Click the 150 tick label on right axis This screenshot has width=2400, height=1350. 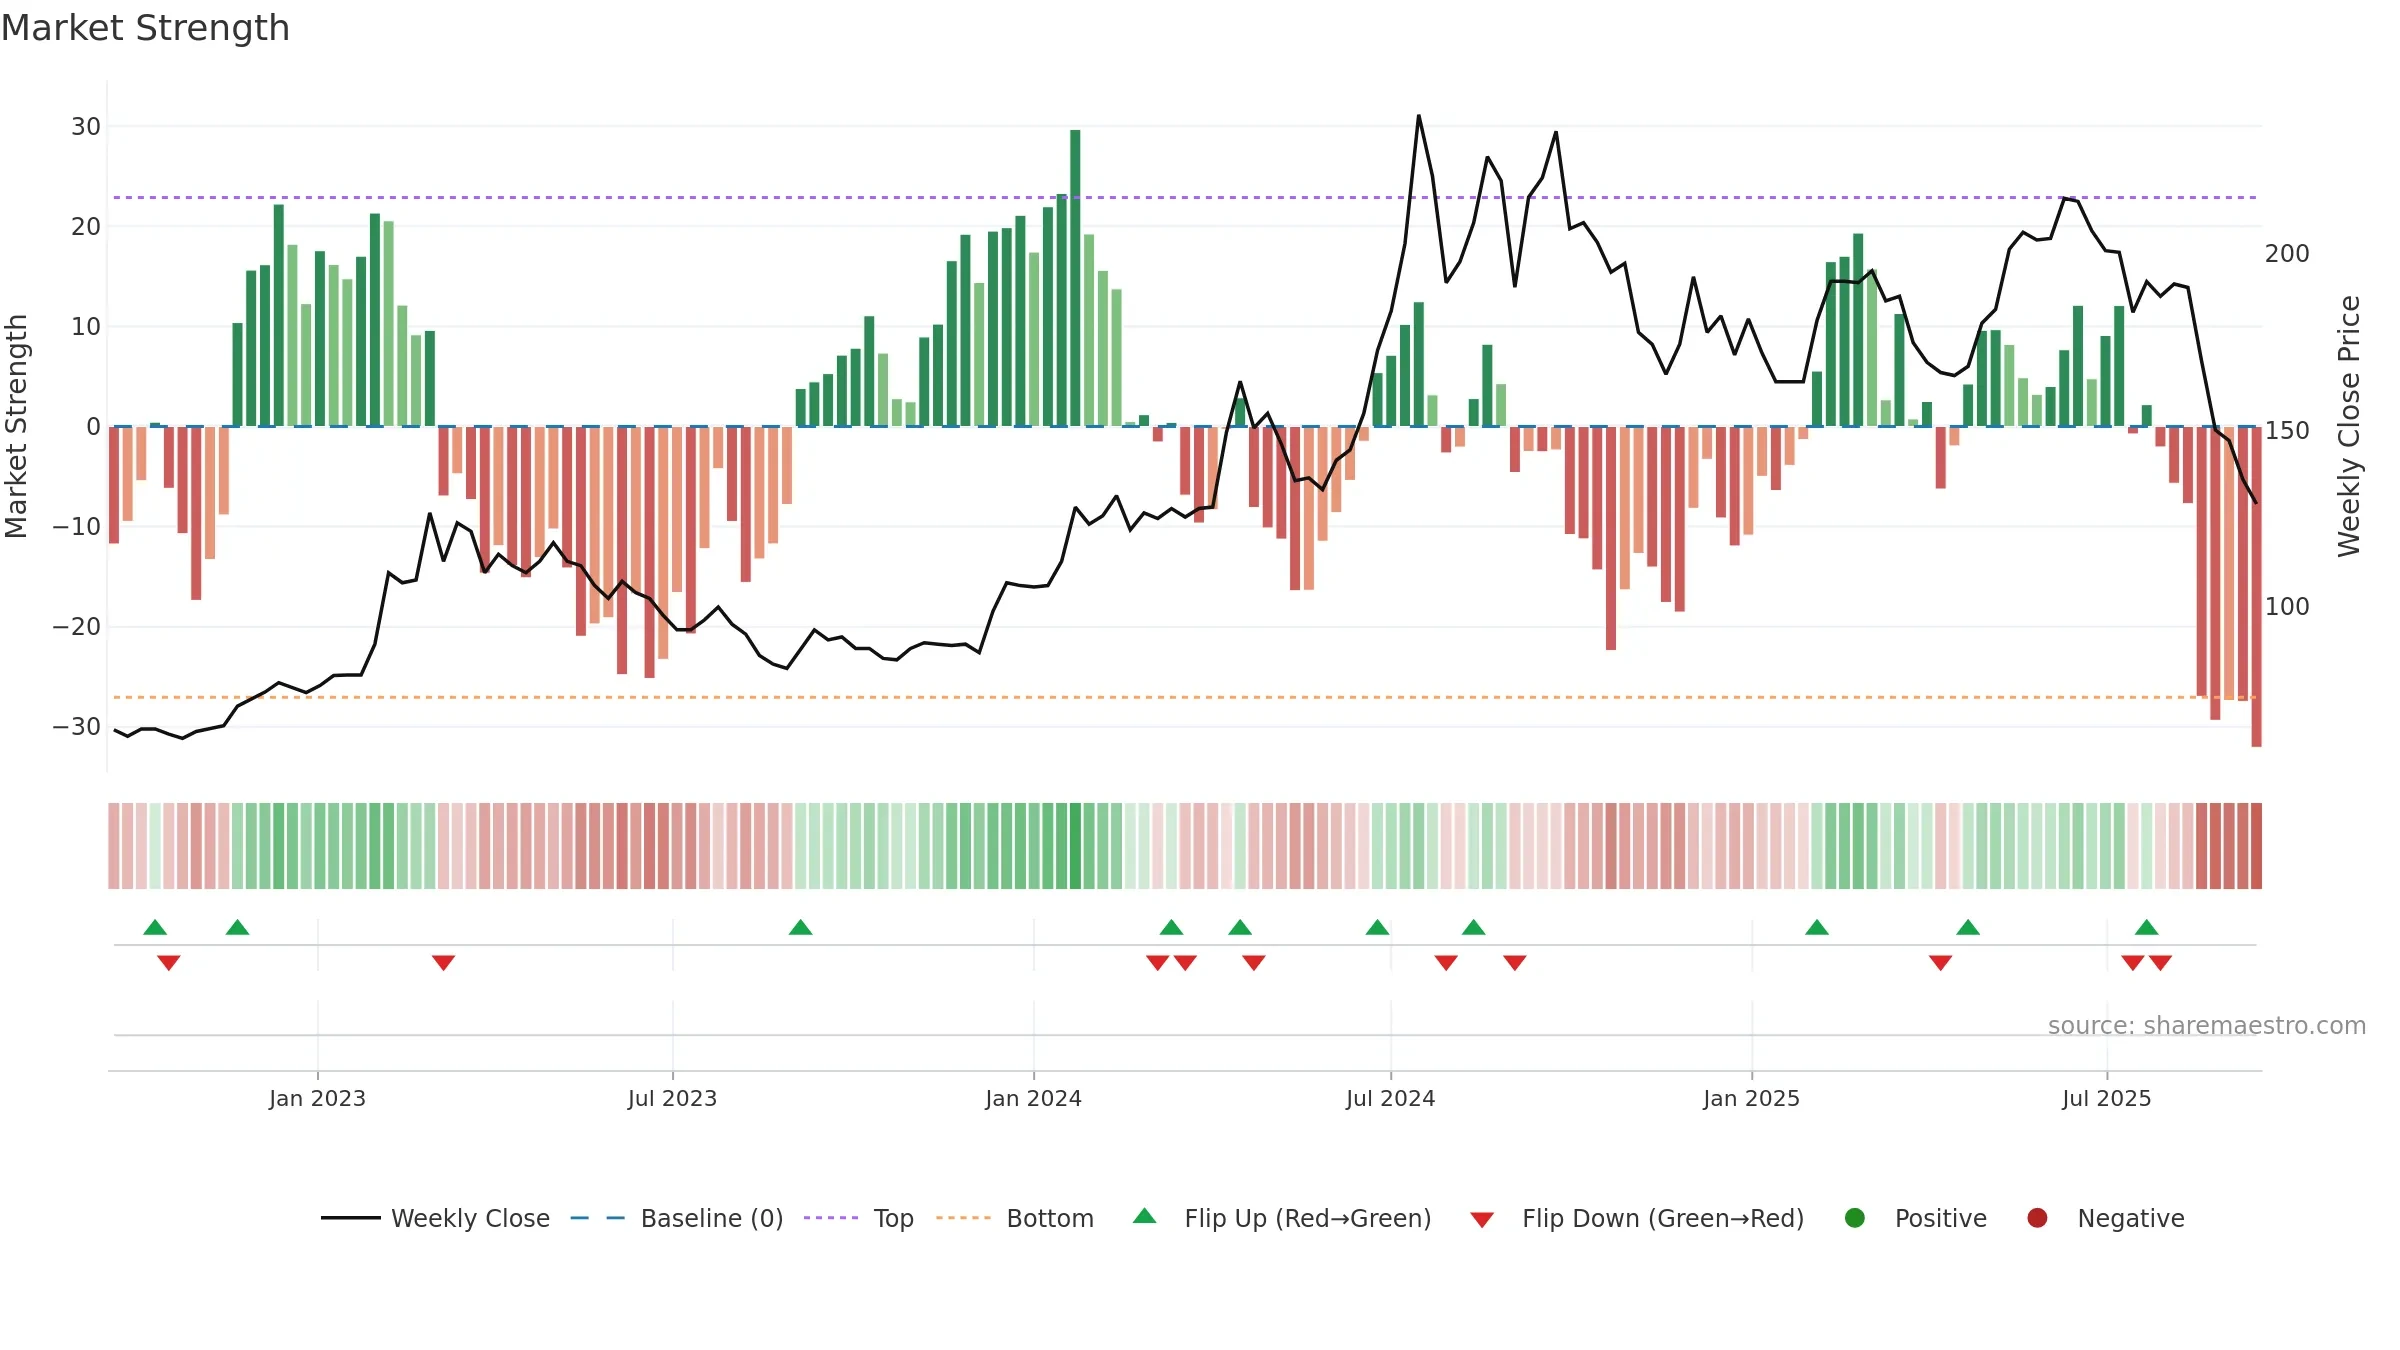pyautogui.click(x=2287, y=431)
